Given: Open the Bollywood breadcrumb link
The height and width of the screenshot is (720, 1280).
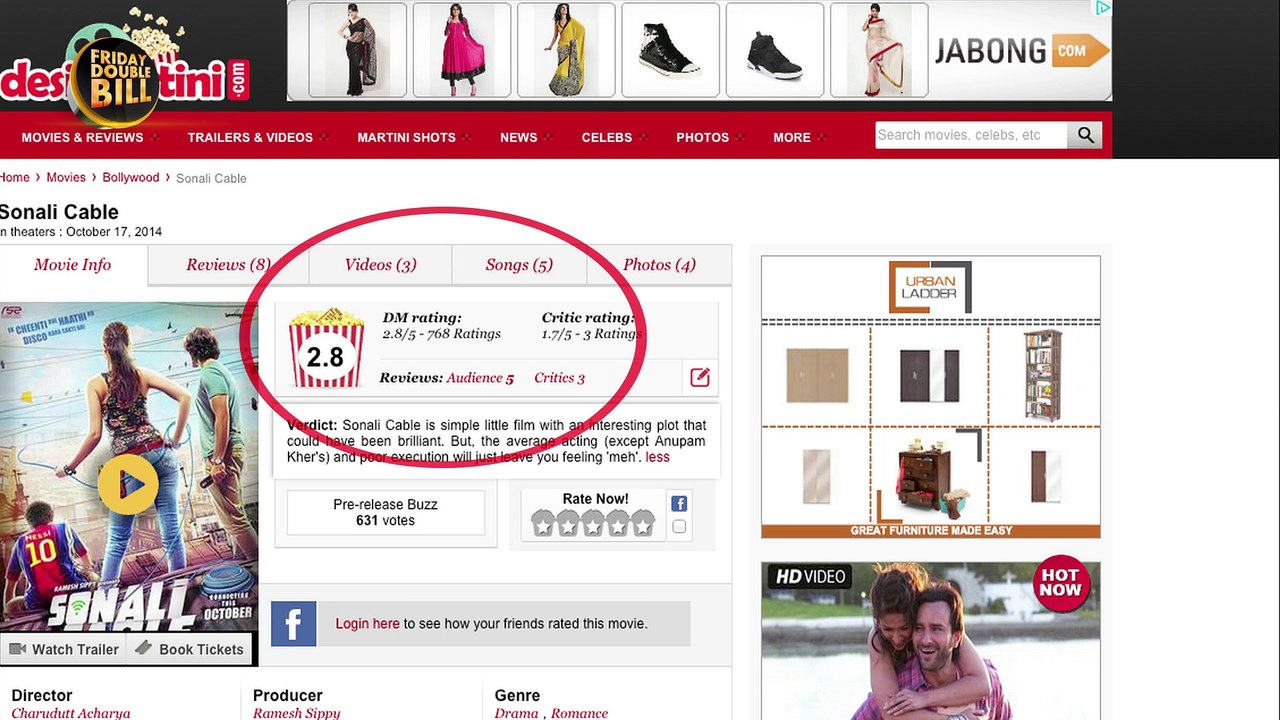Looking at the screenshot, I should pos(131,177).
